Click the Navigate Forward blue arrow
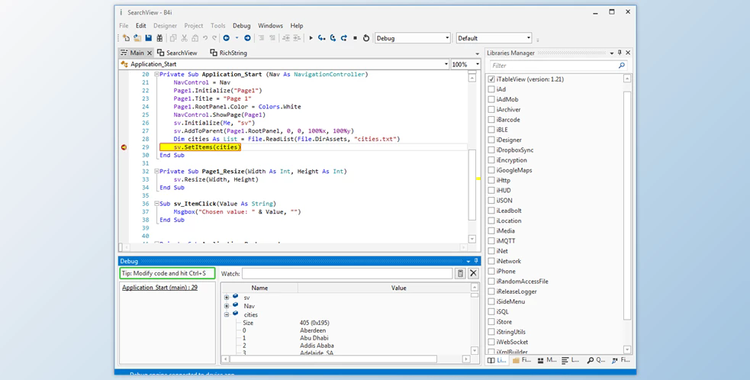Screen dimensions: 750x380 [x=247, y=38]
